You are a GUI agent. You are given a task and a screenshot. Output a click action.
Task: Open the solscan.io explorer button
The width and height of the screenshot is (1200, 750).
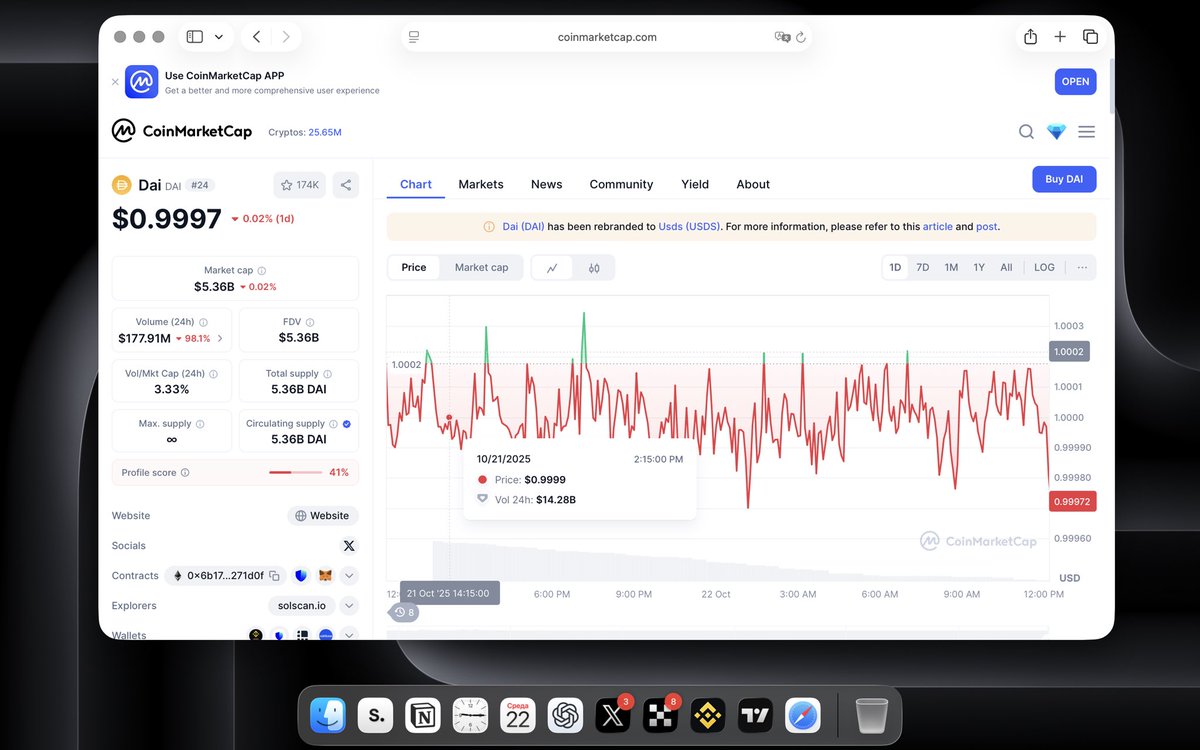301,606
